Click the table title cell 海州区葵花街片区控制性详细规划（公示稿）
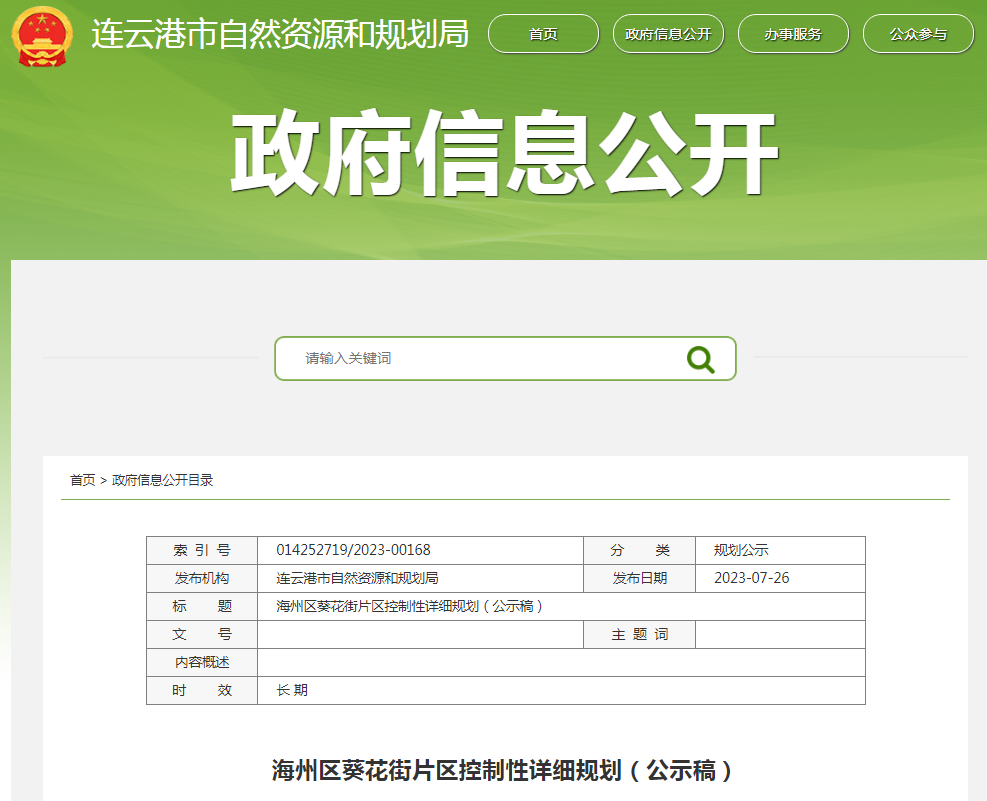Image resolution: width=987 pixels, height=801 pixels. tap(561, 607)
